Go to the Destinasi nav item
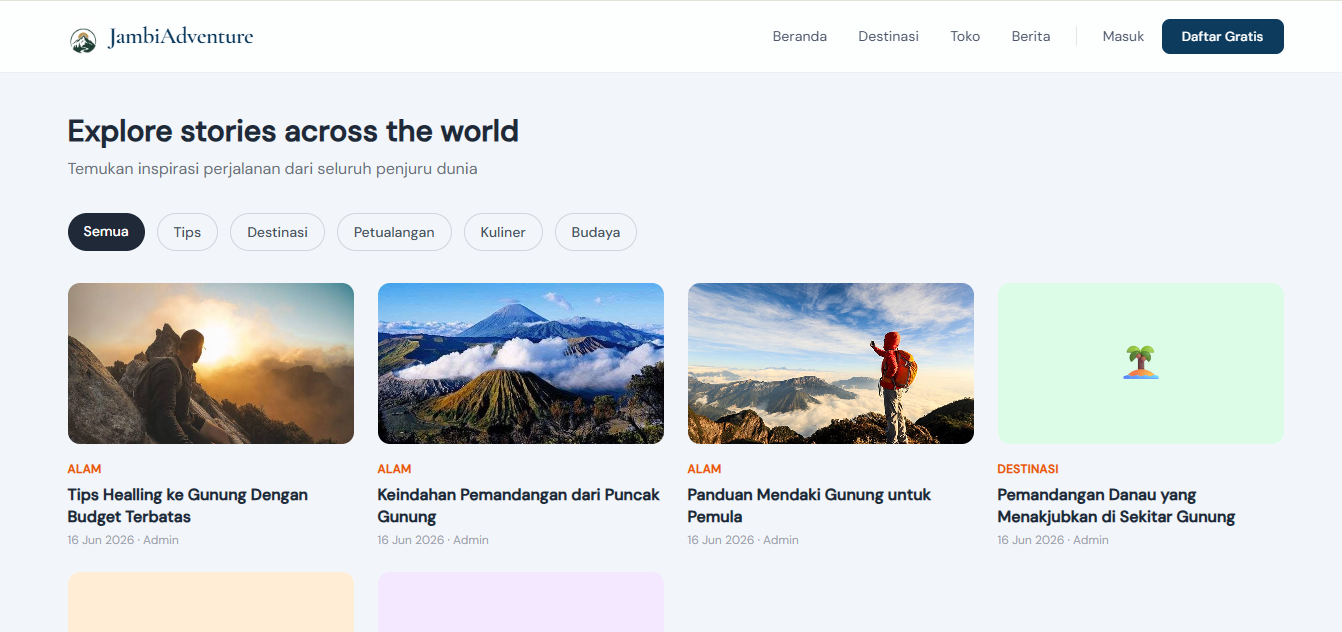 pyautogui.click(x=888, y=36)
